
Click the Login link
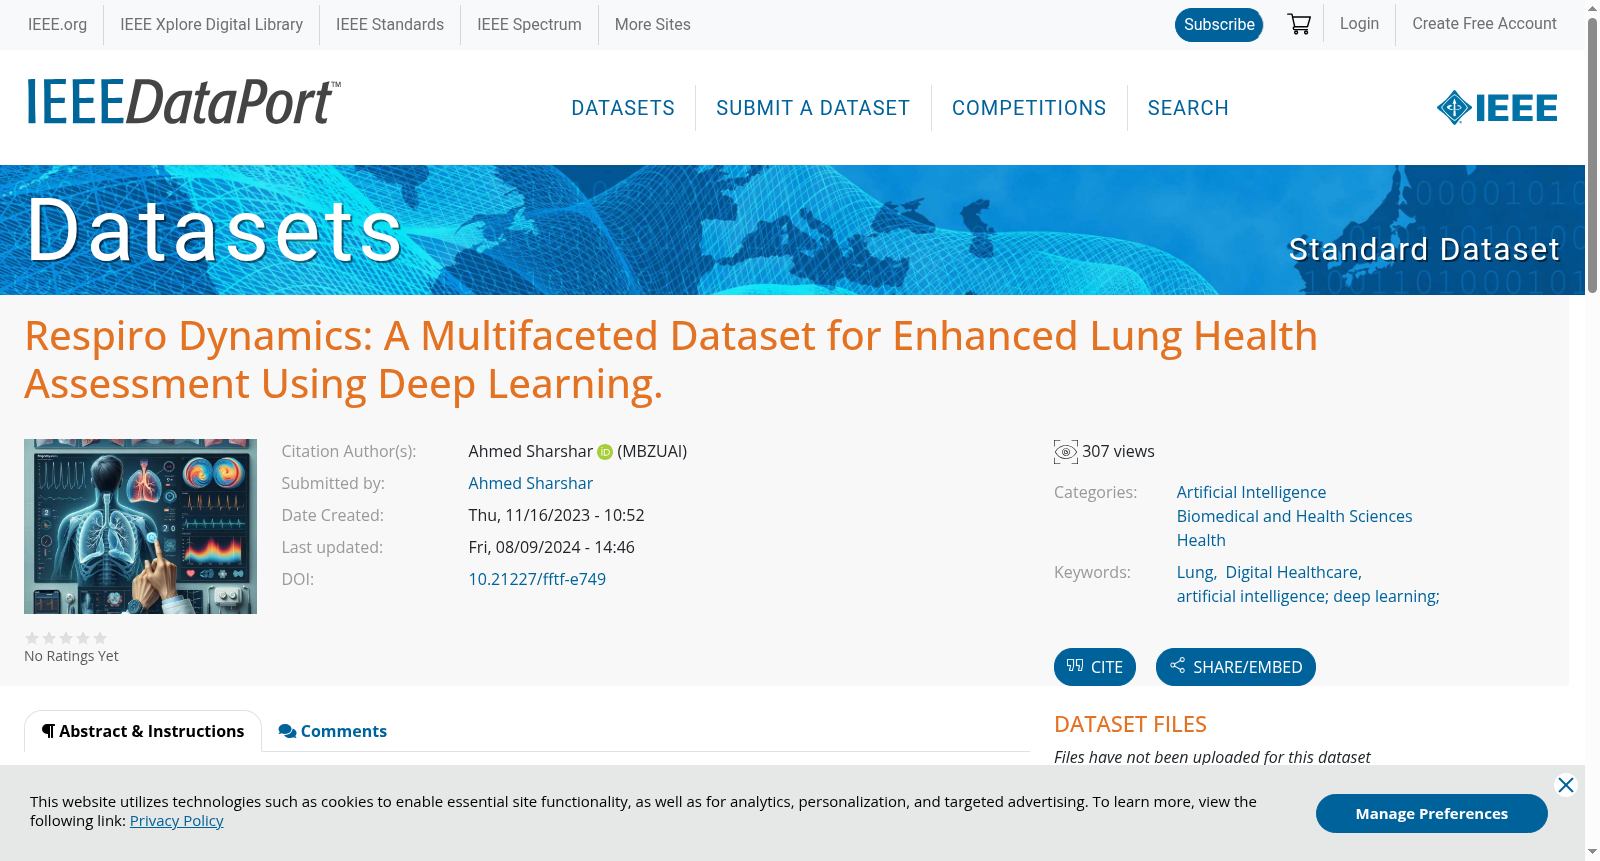click(x=1359, y=23)
